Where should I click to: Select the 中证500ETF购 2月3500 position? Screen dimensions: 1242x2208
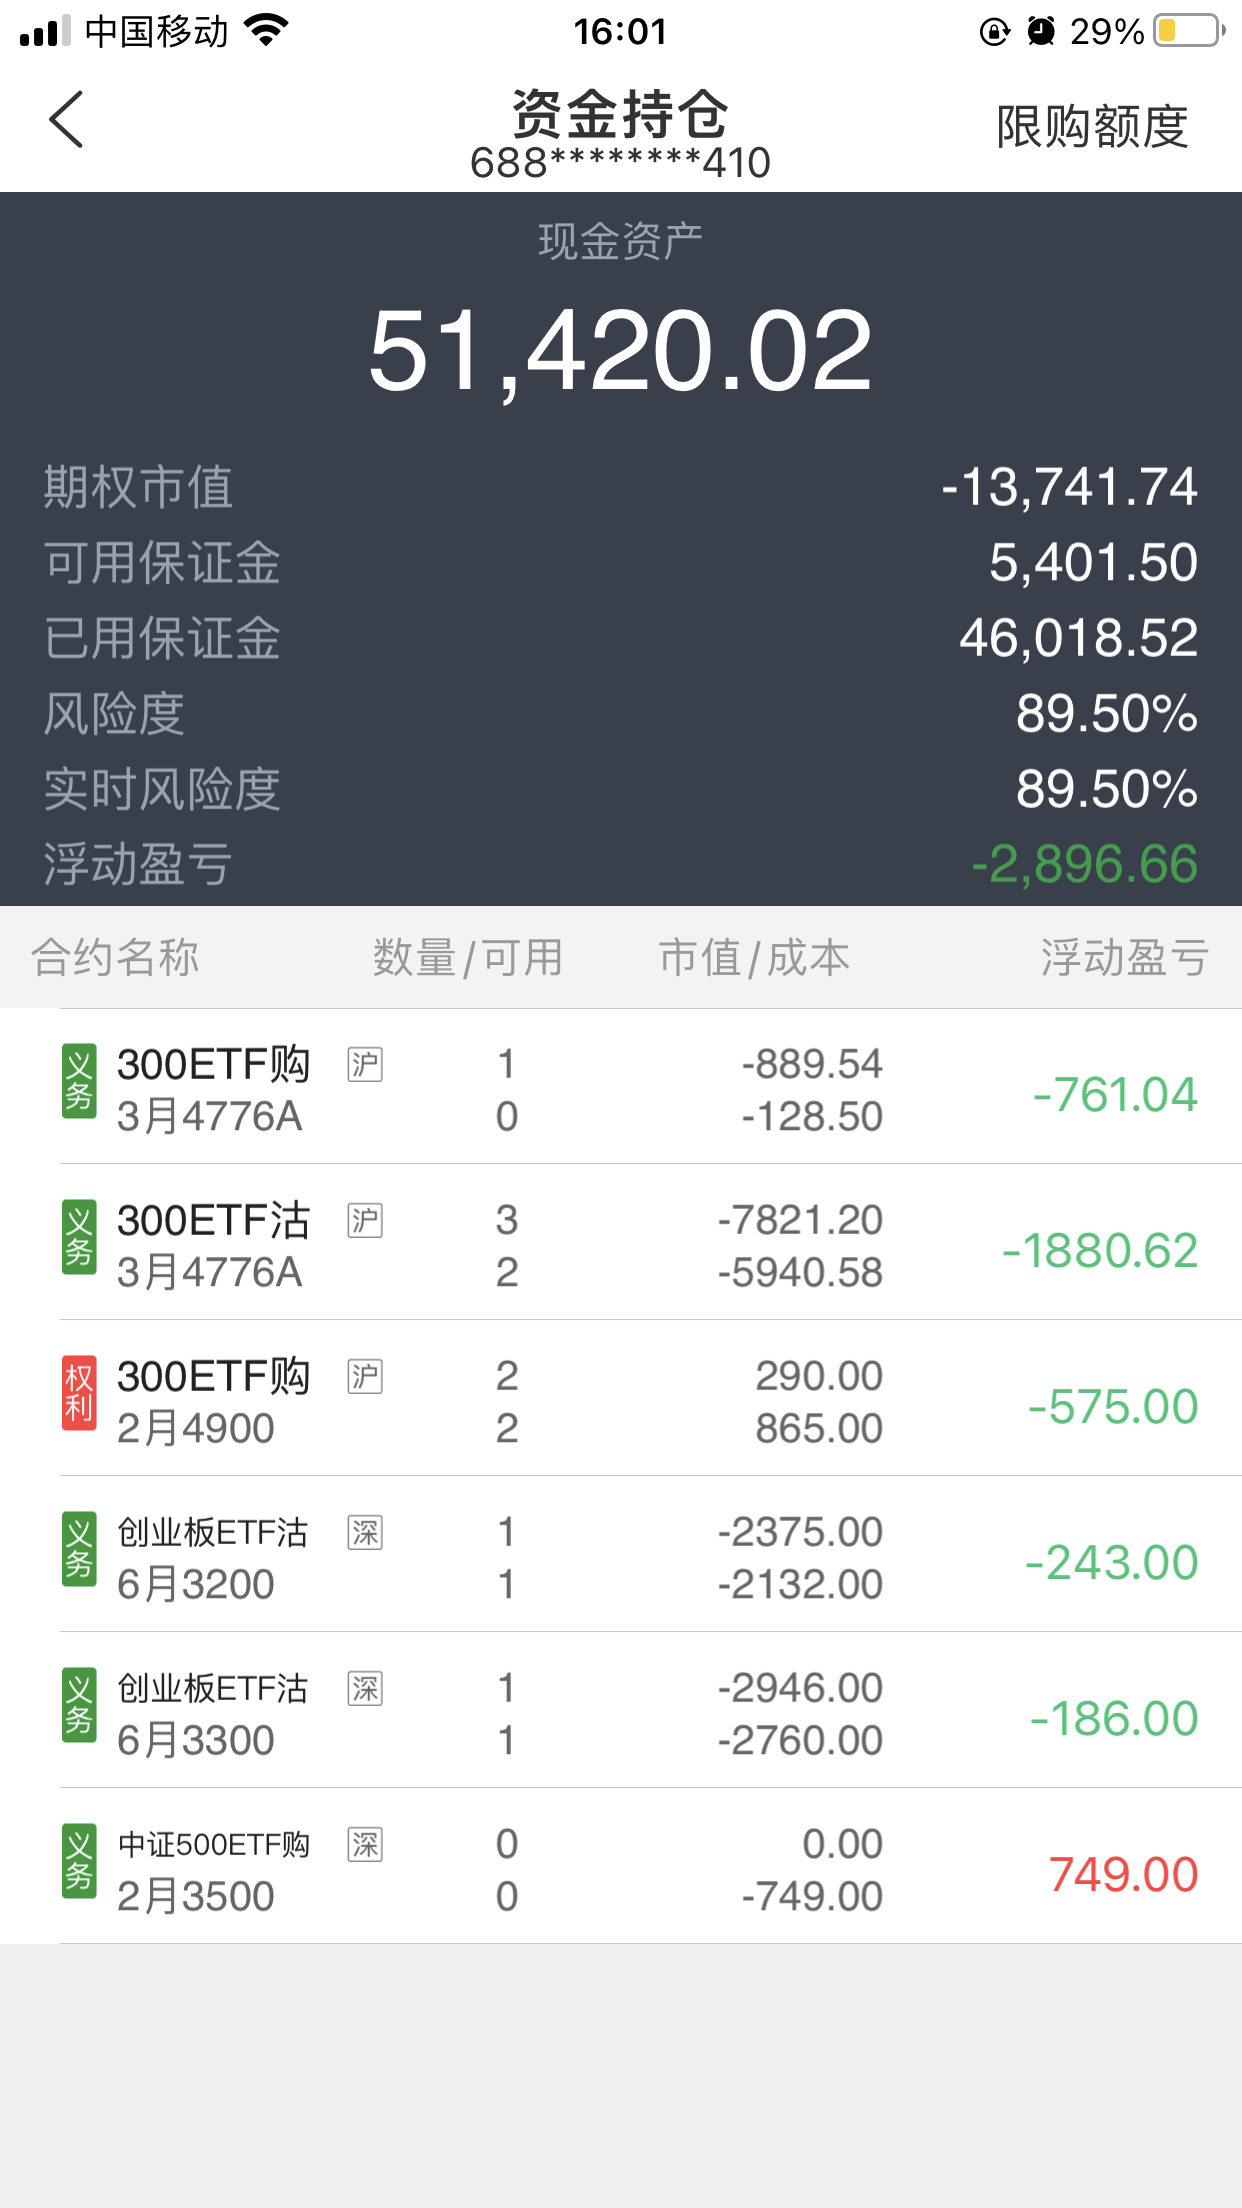coord(640,1869)
